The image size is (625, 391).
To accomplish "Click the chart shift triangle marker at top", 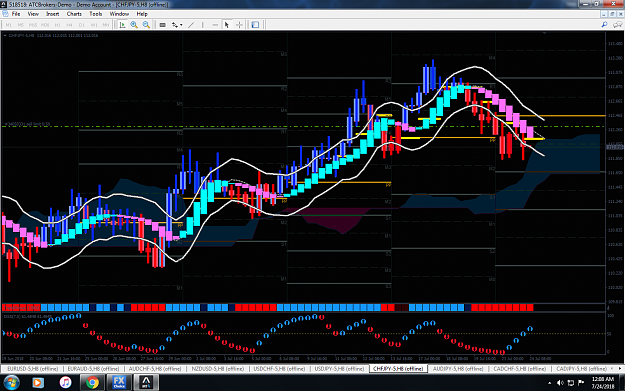I will 544,33.
